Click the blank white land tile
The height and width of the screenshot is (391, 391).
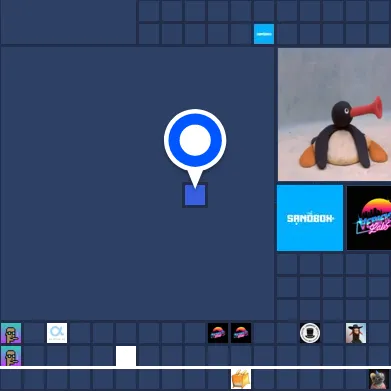126,356
